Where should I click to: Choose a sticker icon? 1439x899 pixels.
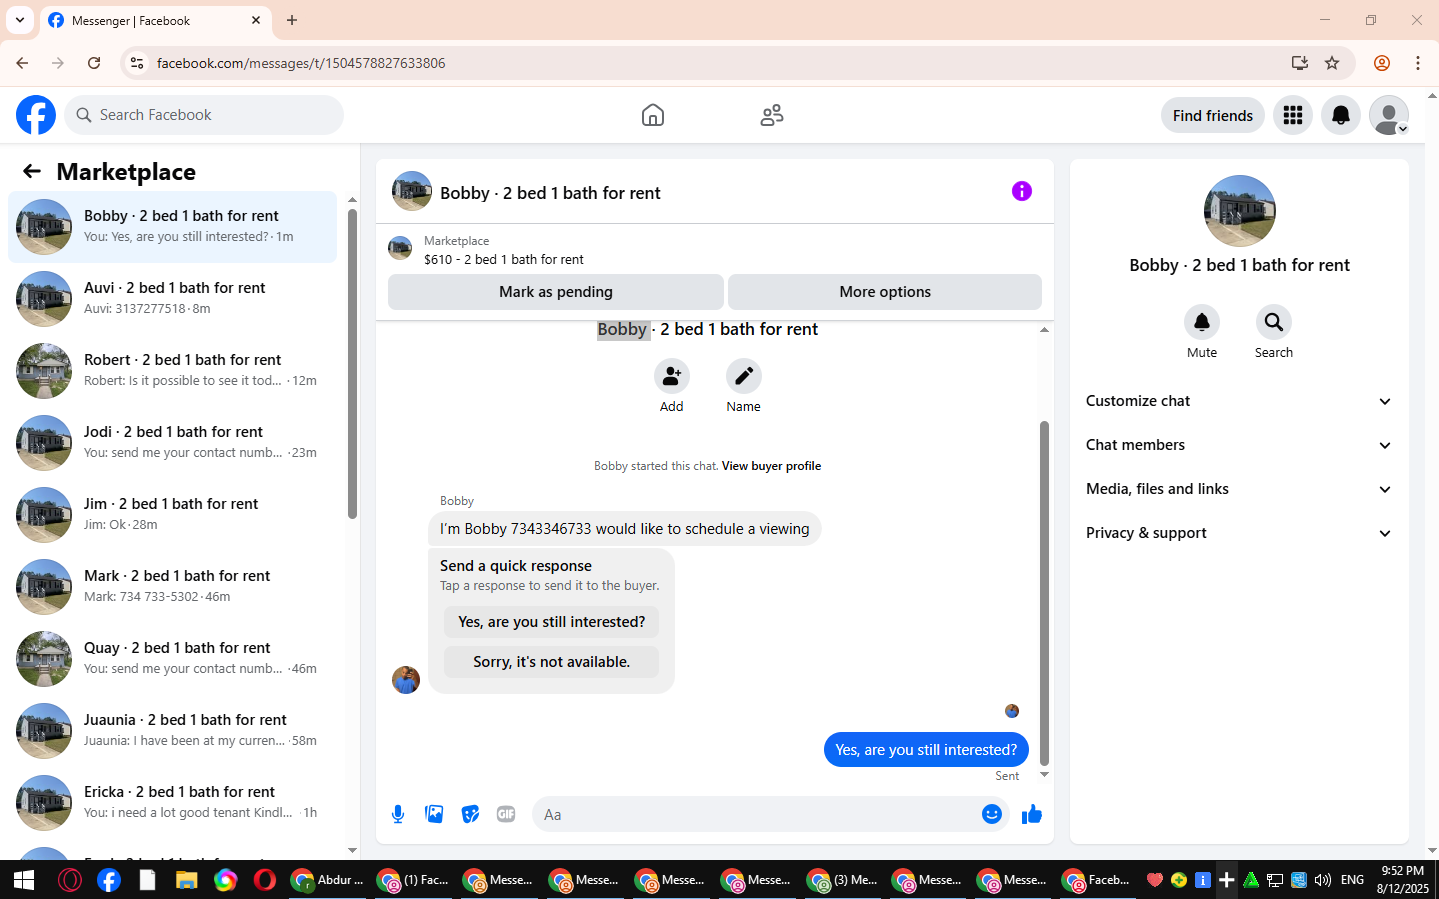point(470,814)
